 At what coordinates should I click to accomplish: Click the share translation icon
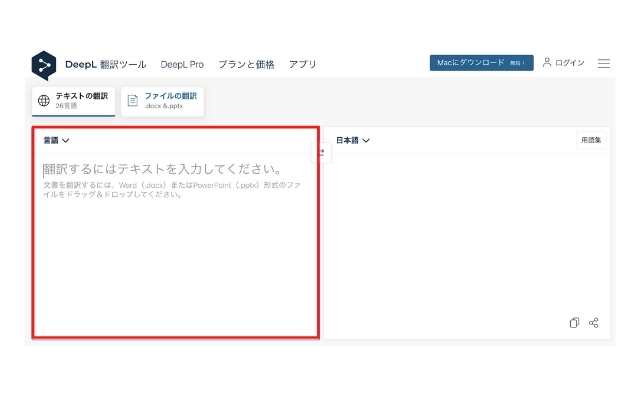pos(594,323)
